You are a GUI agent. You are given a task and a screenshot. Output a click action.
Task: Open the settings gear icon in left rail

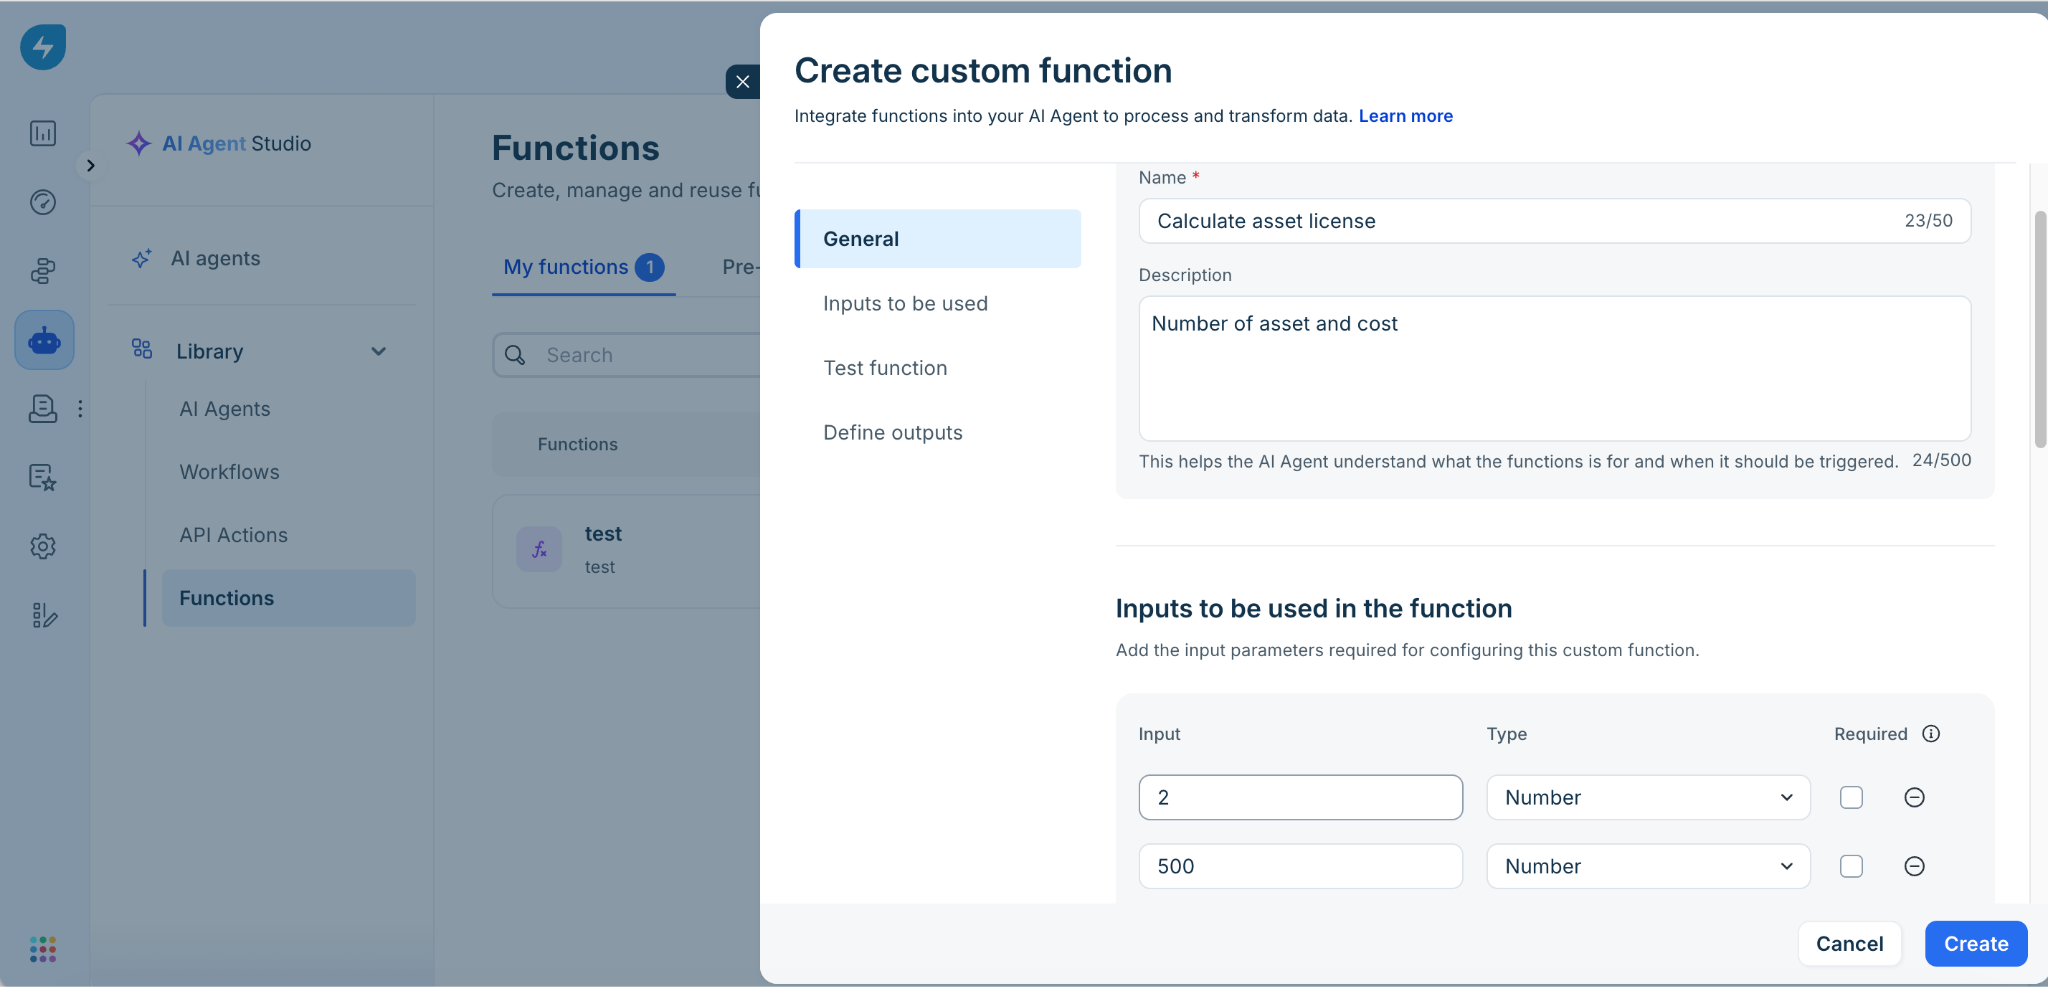point(43,546)
